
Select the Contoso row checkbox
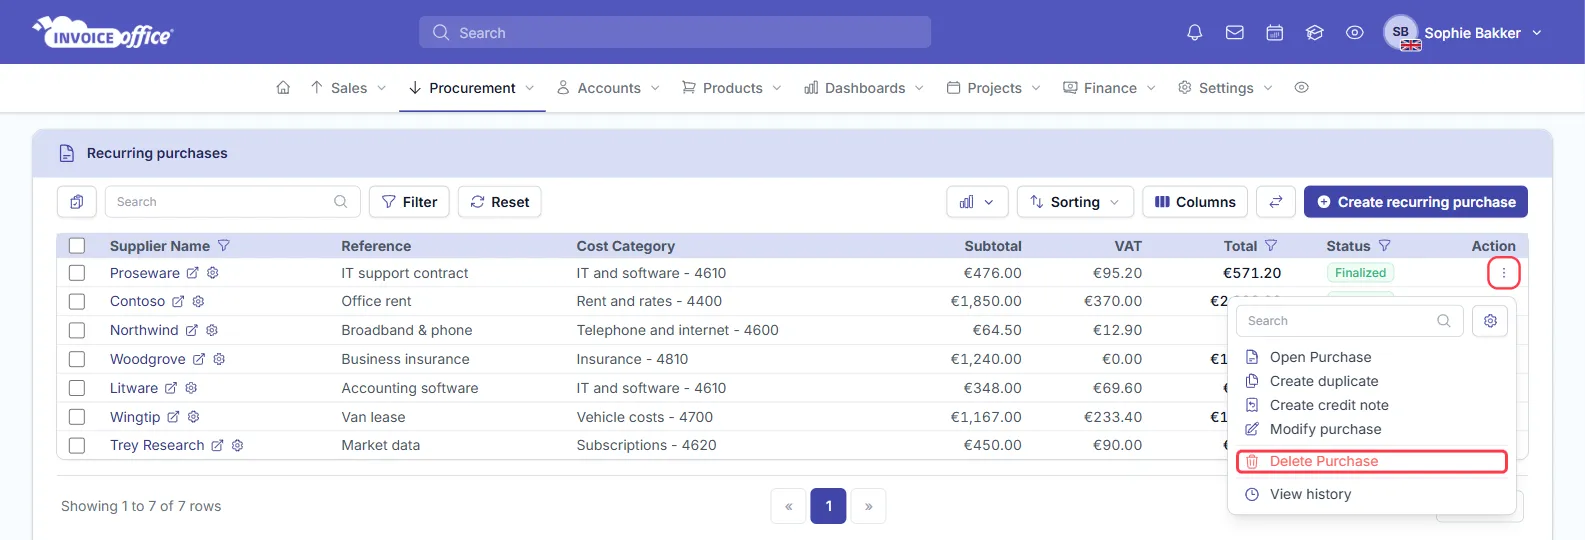(77, 301)
